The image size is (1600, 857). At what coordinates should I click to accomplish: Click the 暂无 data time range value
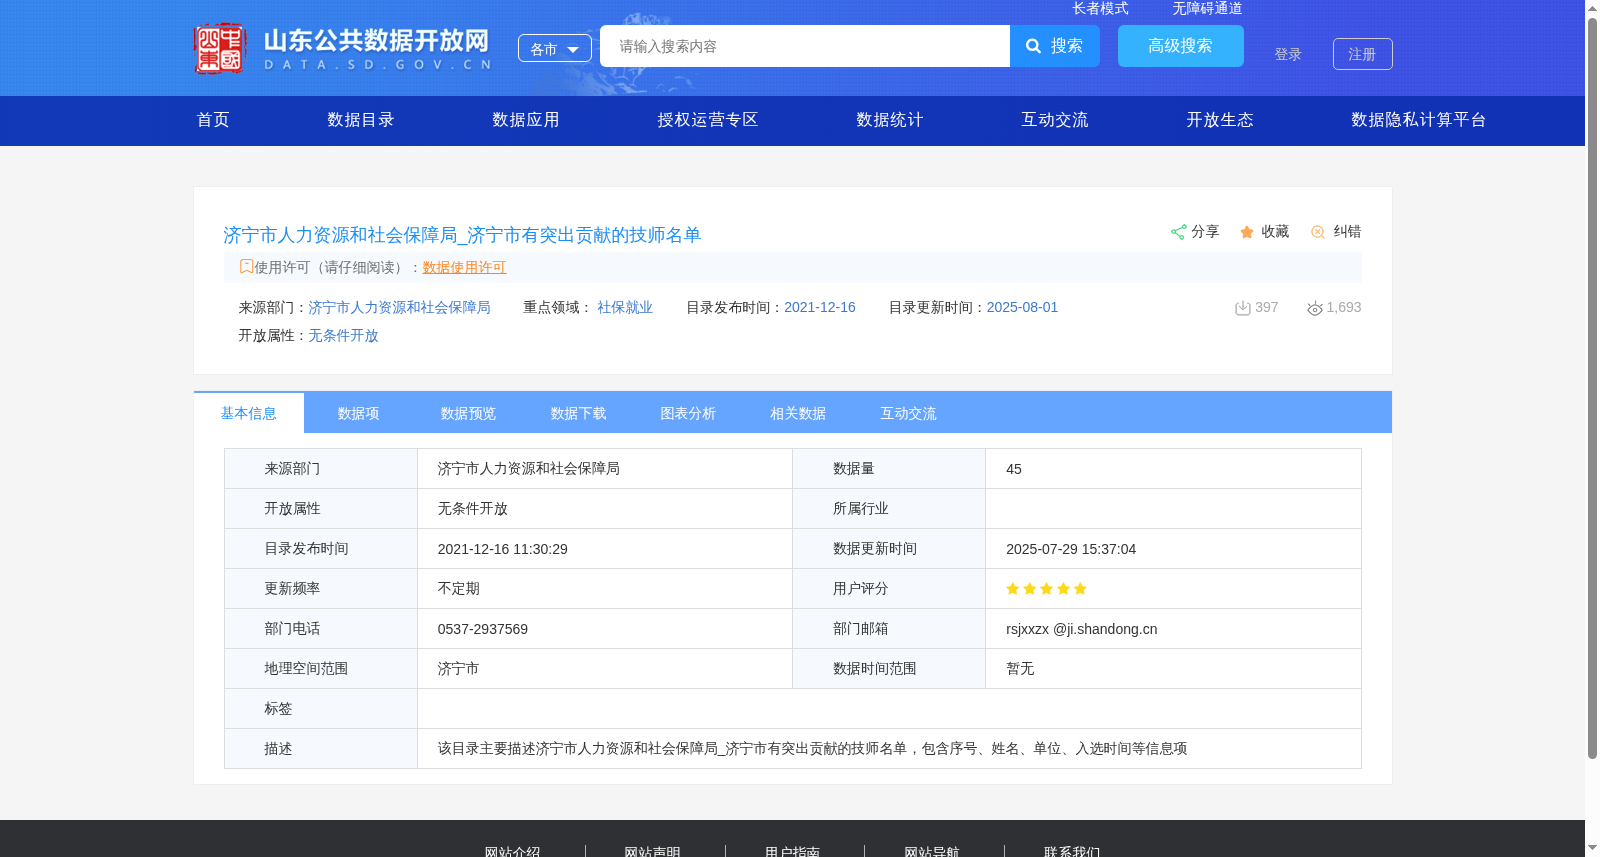point(1020,669)
